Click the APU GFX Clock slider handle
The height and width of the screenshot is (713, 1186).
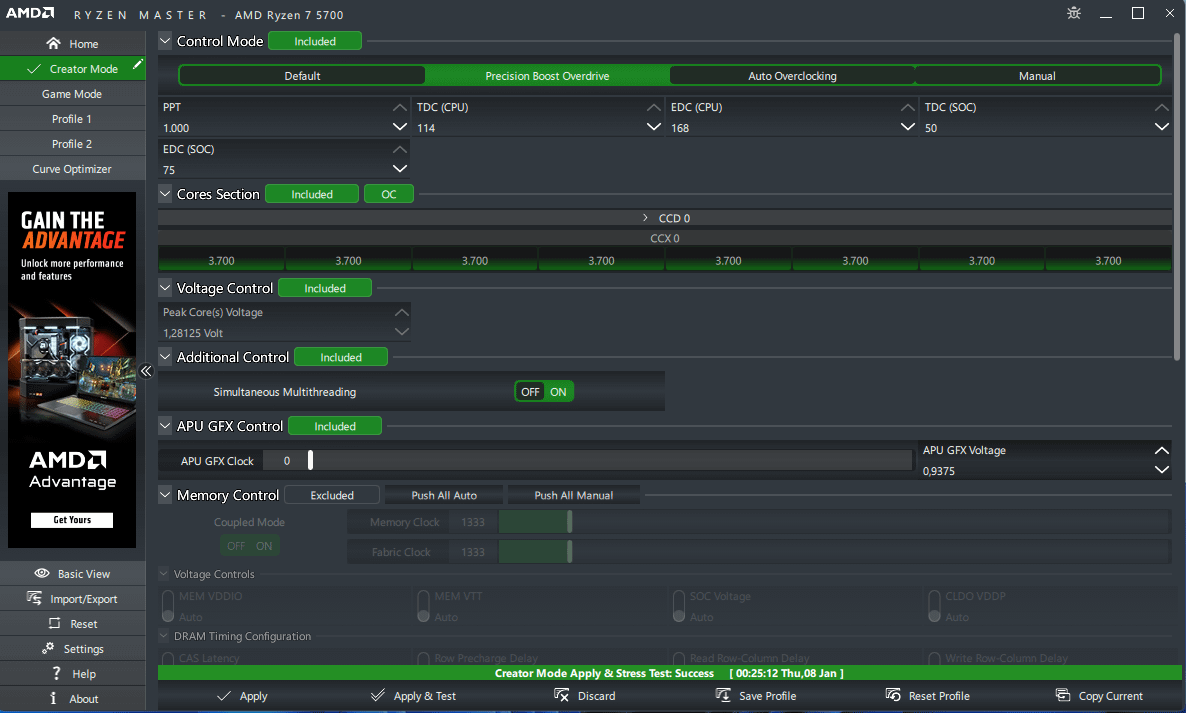tap(310, 460)
